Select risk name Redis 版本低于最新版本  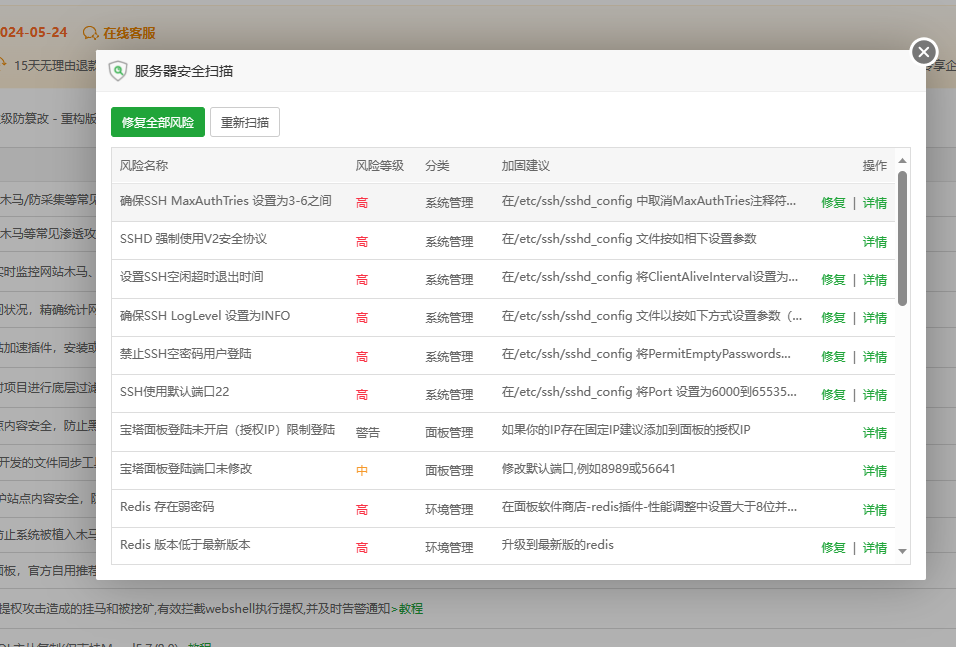click(x=185, y=545)
